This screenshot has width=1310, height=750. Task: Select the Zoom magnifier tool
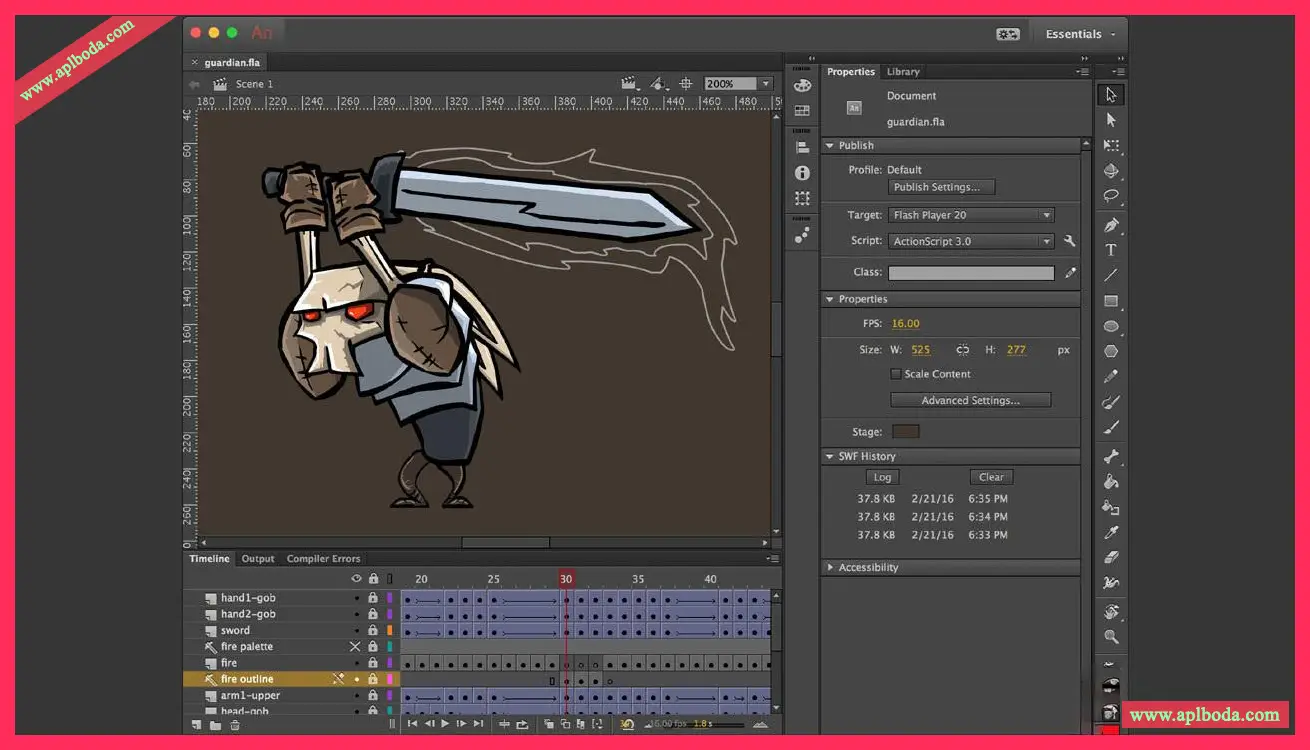[1110, 637]
